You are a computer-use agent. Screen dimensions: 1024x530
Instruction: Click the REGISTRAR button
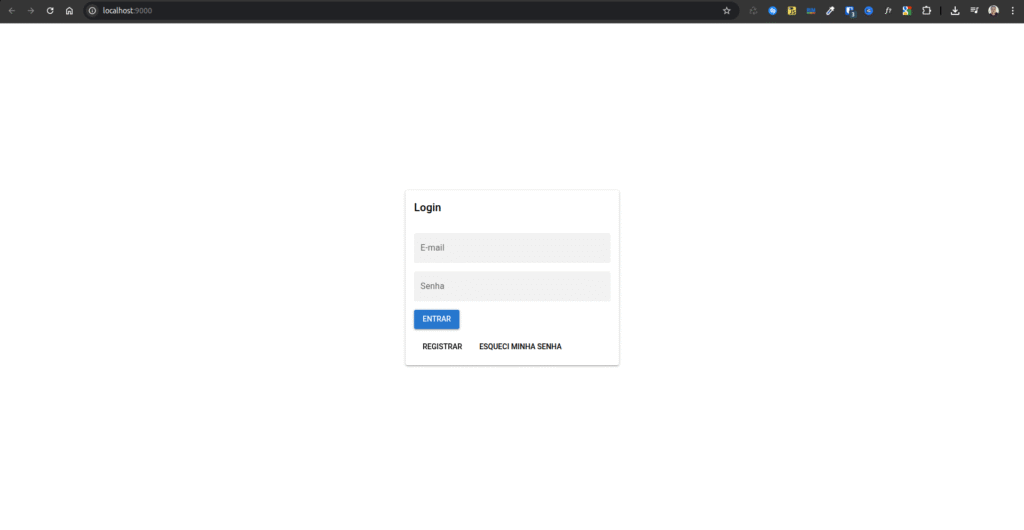pos(442,347)
